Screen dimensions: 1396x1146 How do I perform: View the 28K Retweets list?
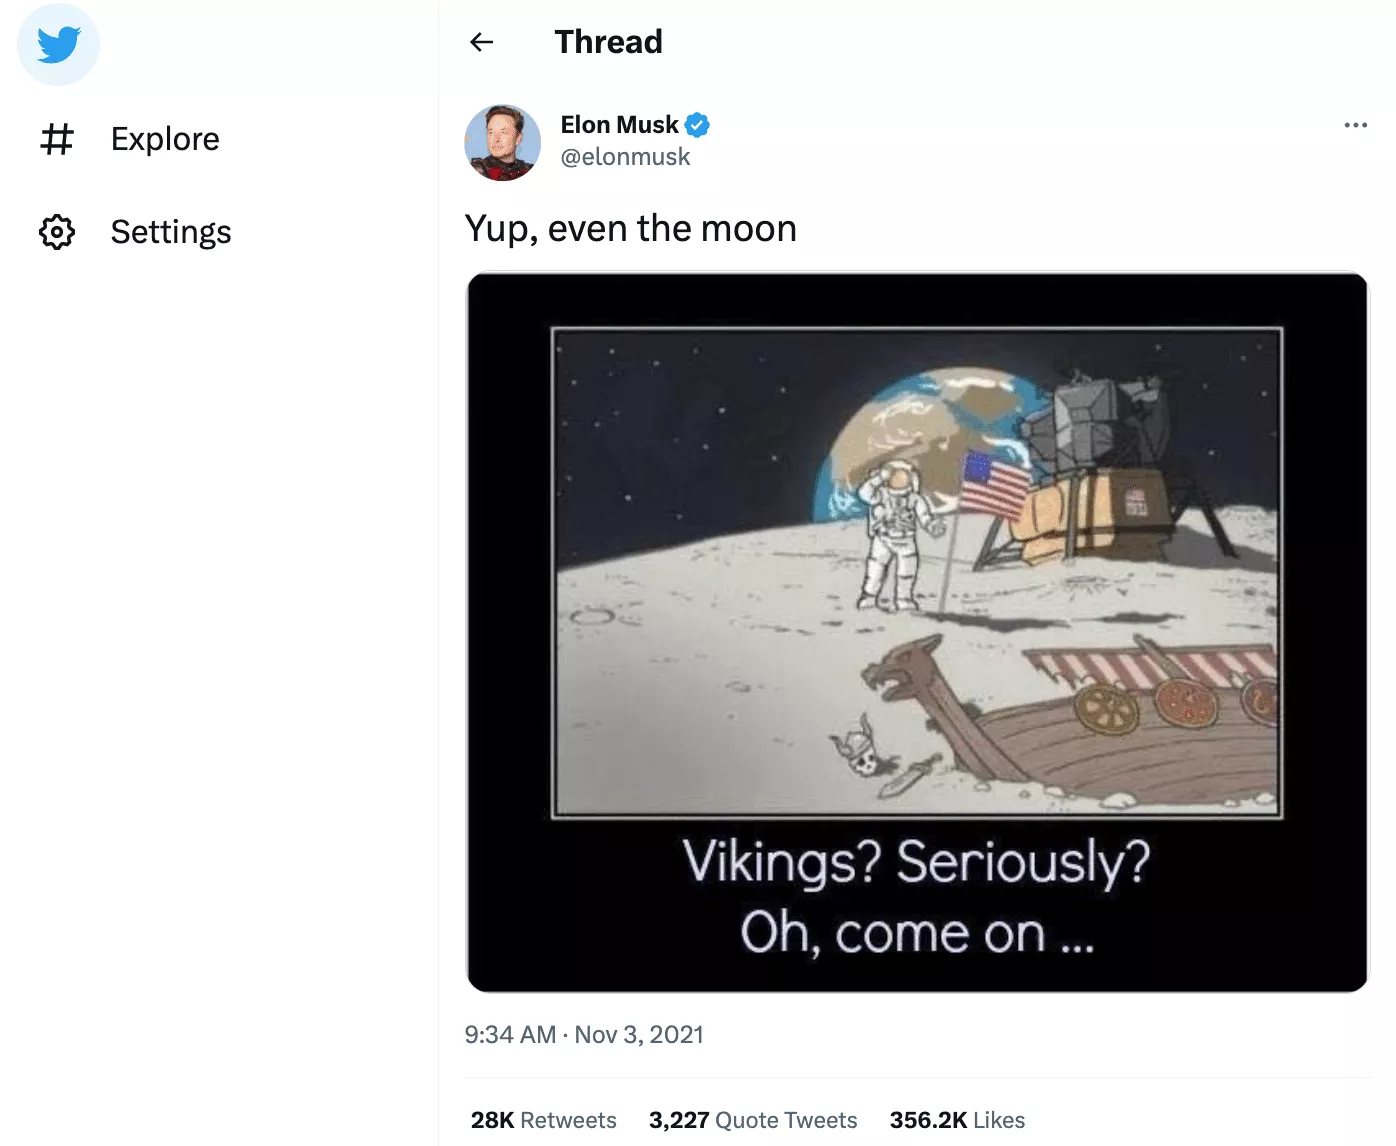[543, 1120]
